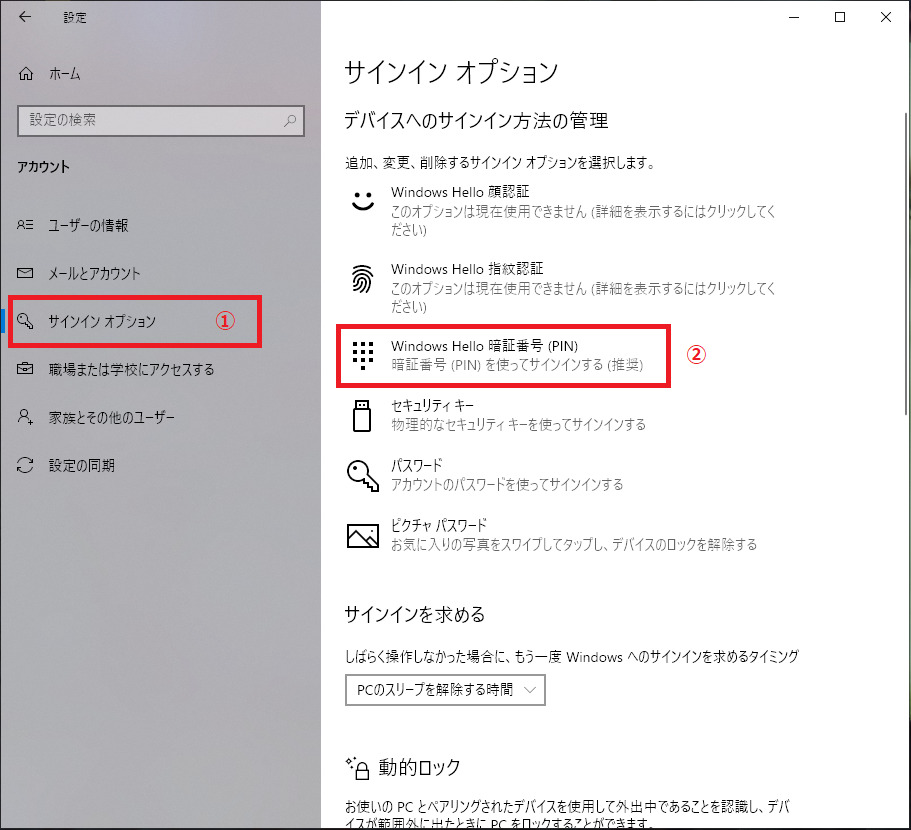Click the back arrow in title bar

pyautogui.click(x=25, y=17)
